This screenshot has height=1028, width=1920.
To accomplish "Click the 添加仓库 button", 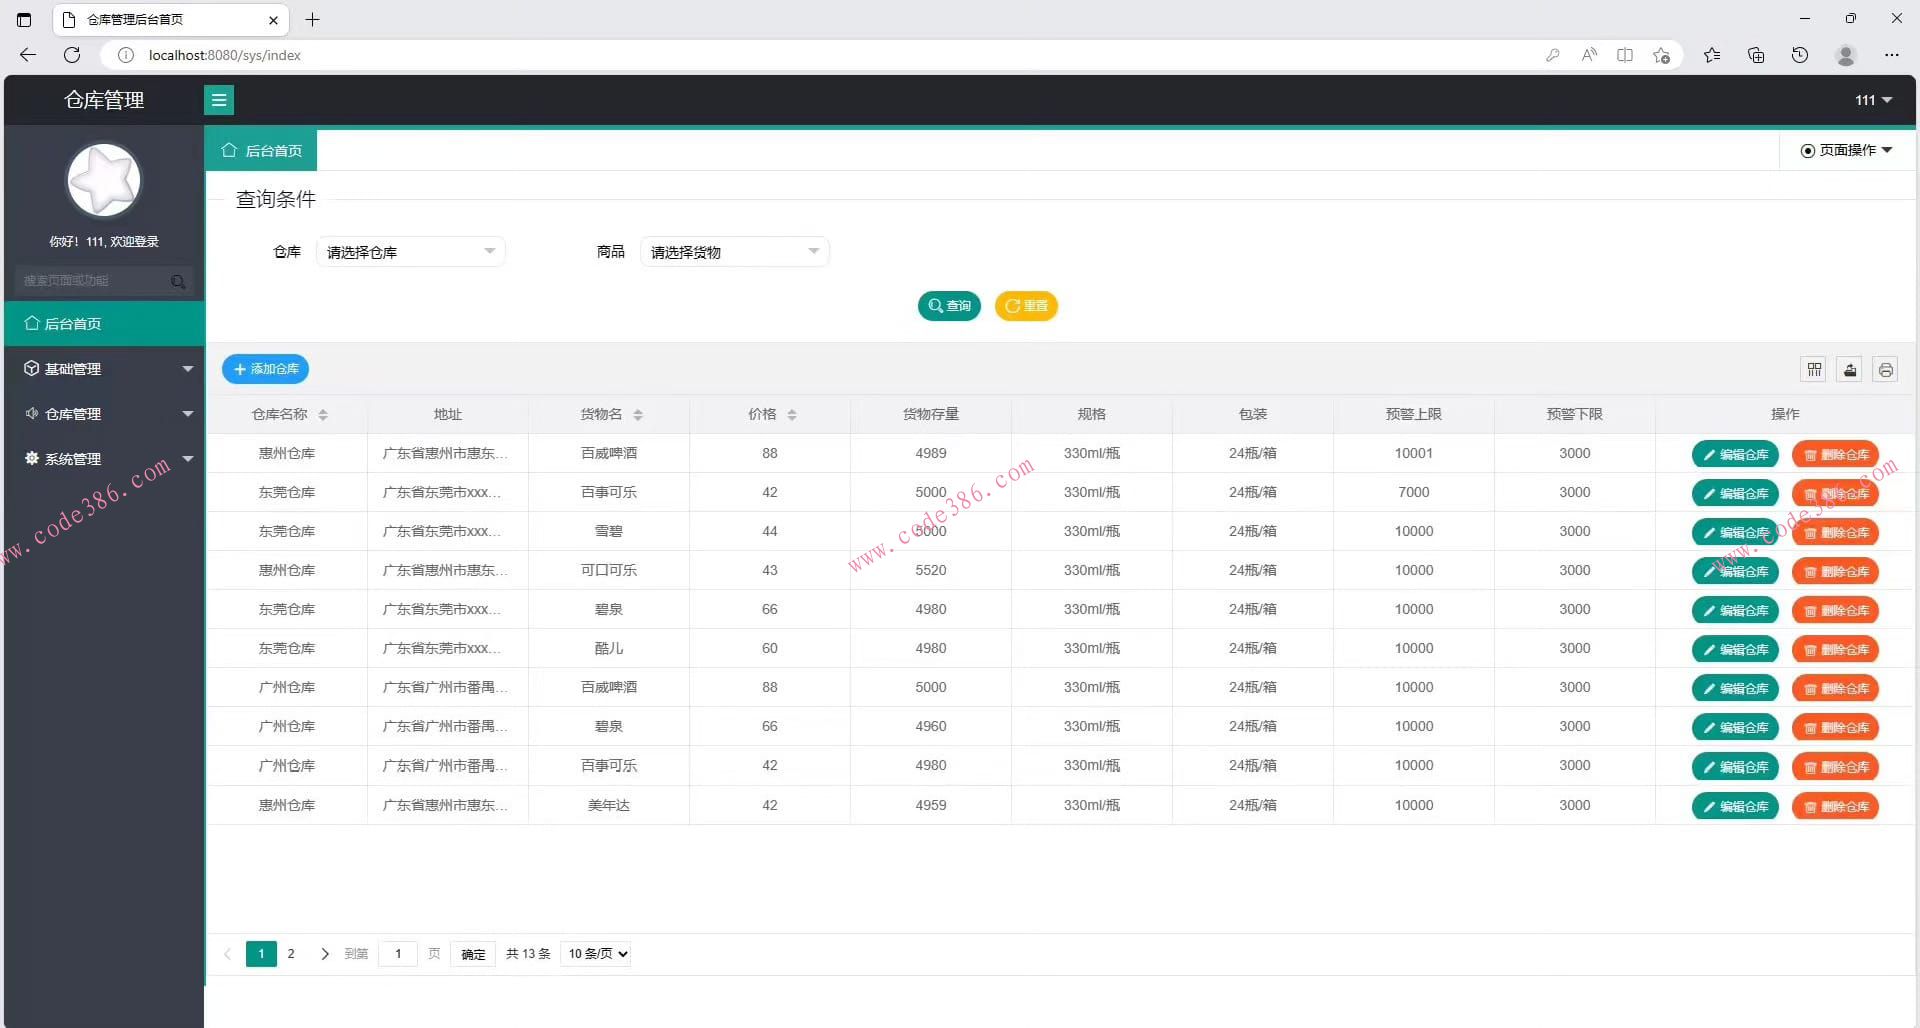I will tap(265, 369).
